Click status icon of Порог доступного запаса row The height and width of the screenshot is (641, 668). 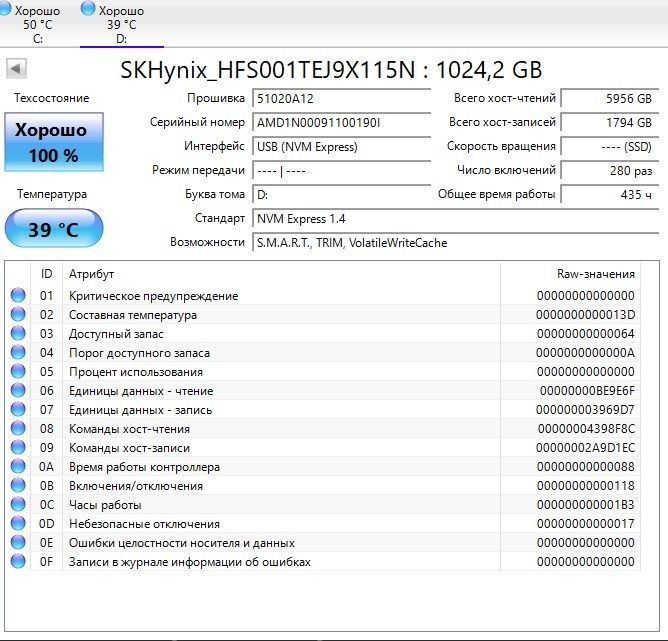click(x=18, y=352)
